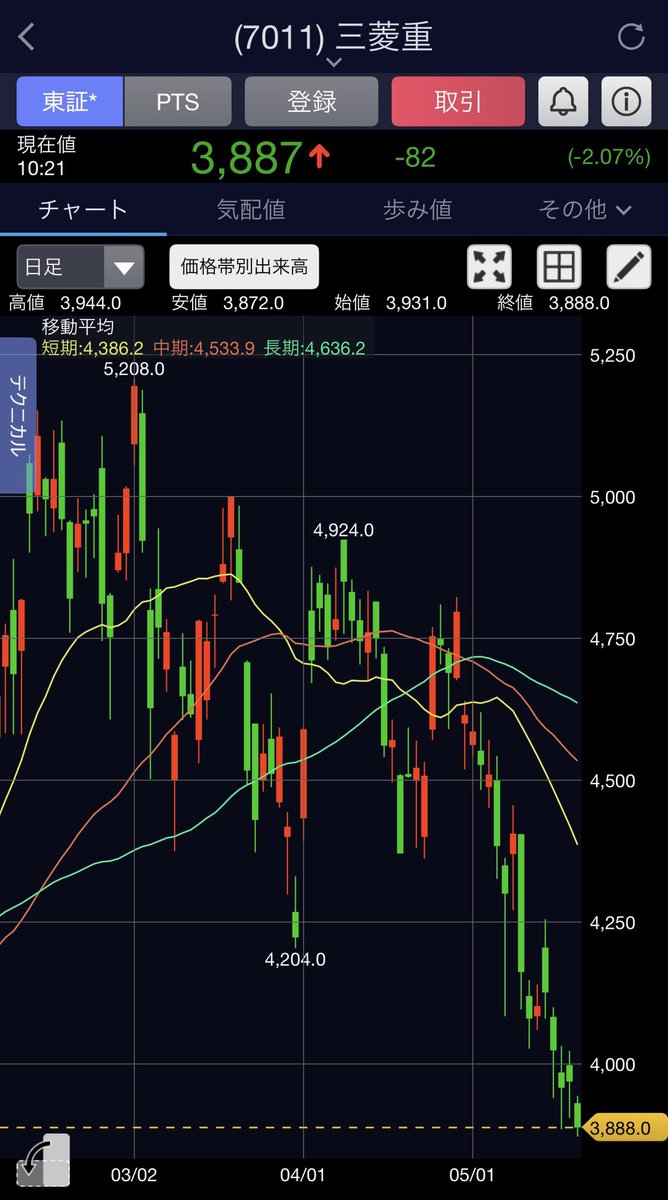
Task: Tap the 短期:4,386.2 moving average value
Action: (x=93, y=348)
